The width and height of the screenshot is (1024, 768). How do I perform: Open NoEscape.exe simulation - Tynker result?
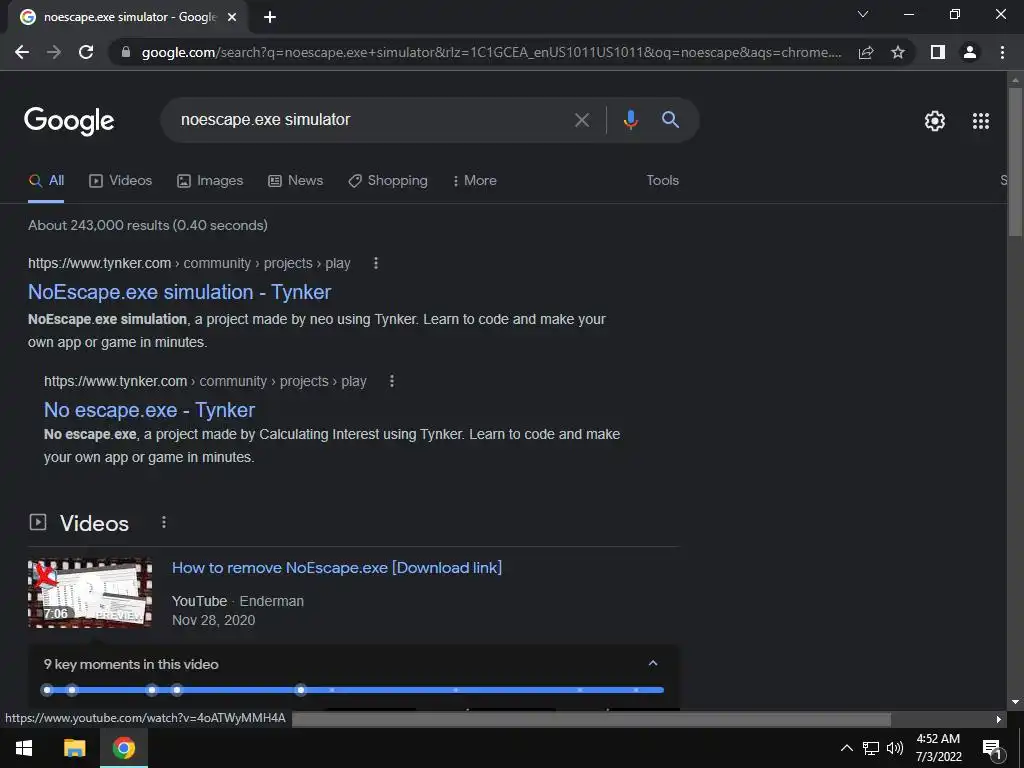tap(180, 292)
